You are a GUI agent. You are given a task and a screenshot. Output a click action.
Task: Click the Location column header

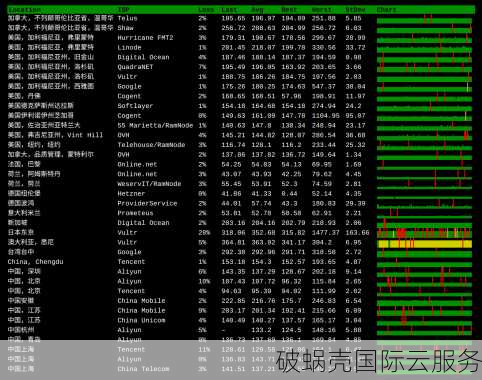pos(25,10)
